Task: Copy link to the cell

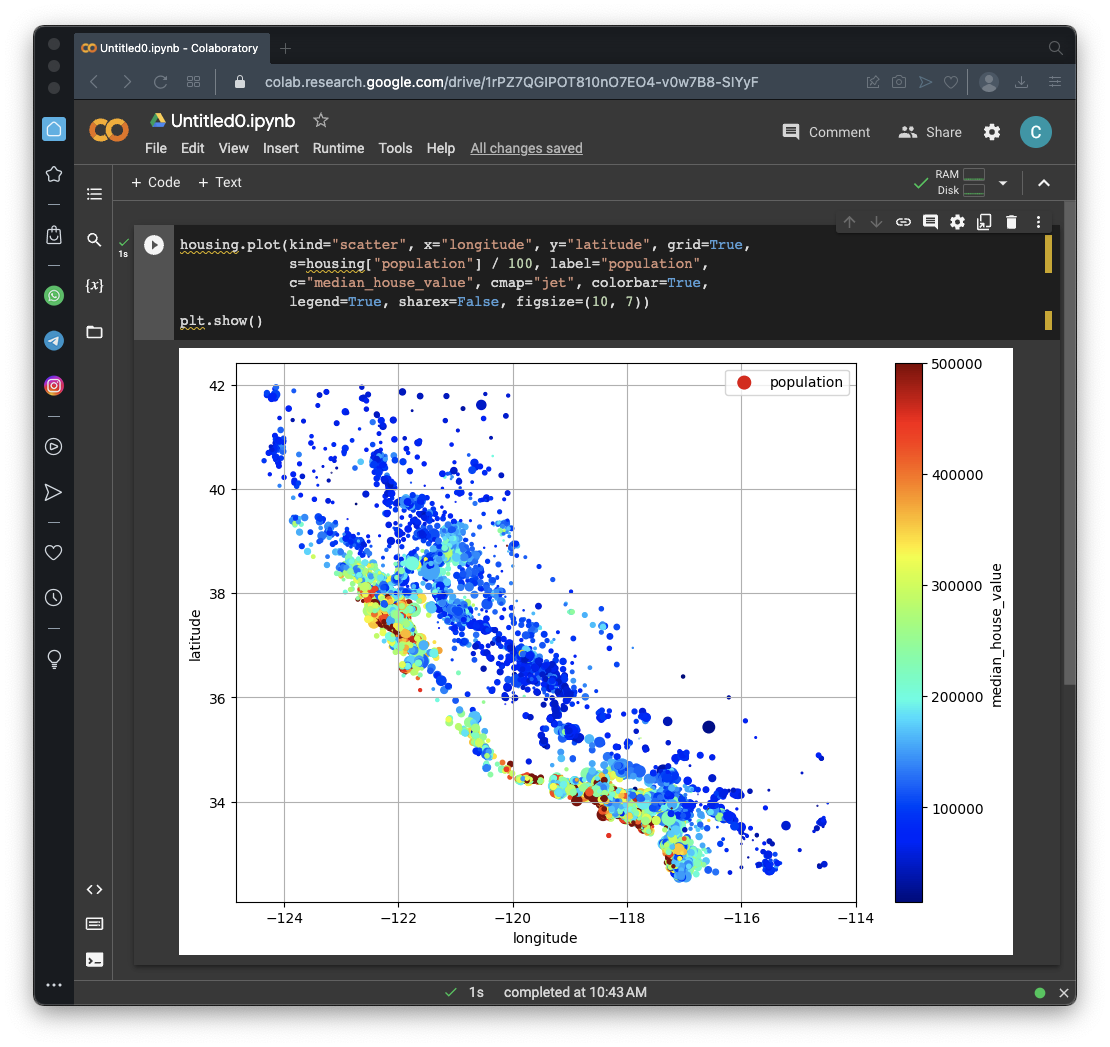Action: [903, 222]
